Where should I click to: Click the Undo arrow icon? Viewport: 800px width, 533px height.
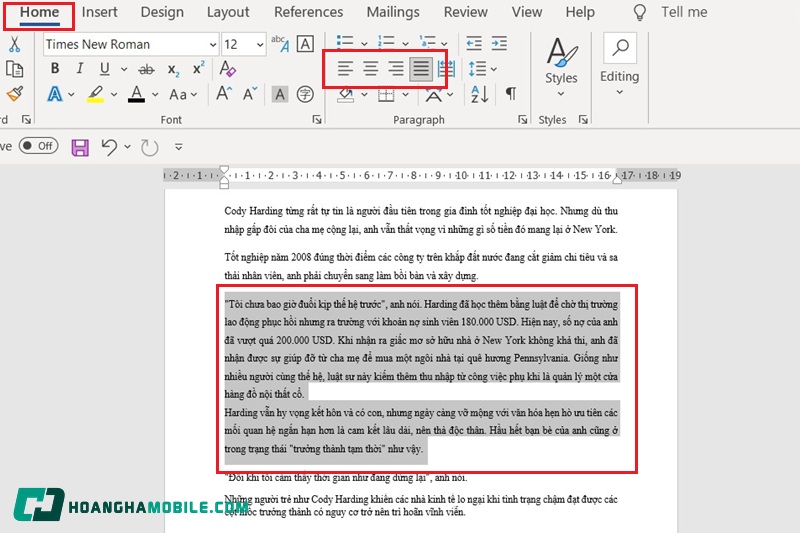pyautogui.click(x=110, y=147)
